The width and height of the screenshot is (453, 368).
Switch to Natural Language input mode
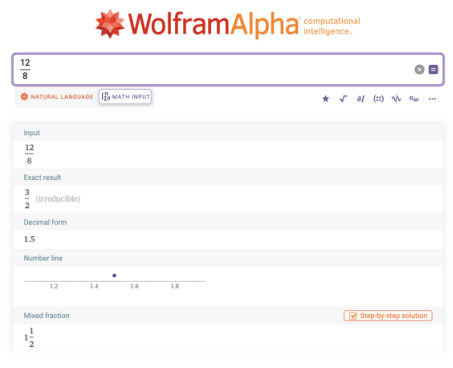tap(57, 97)
